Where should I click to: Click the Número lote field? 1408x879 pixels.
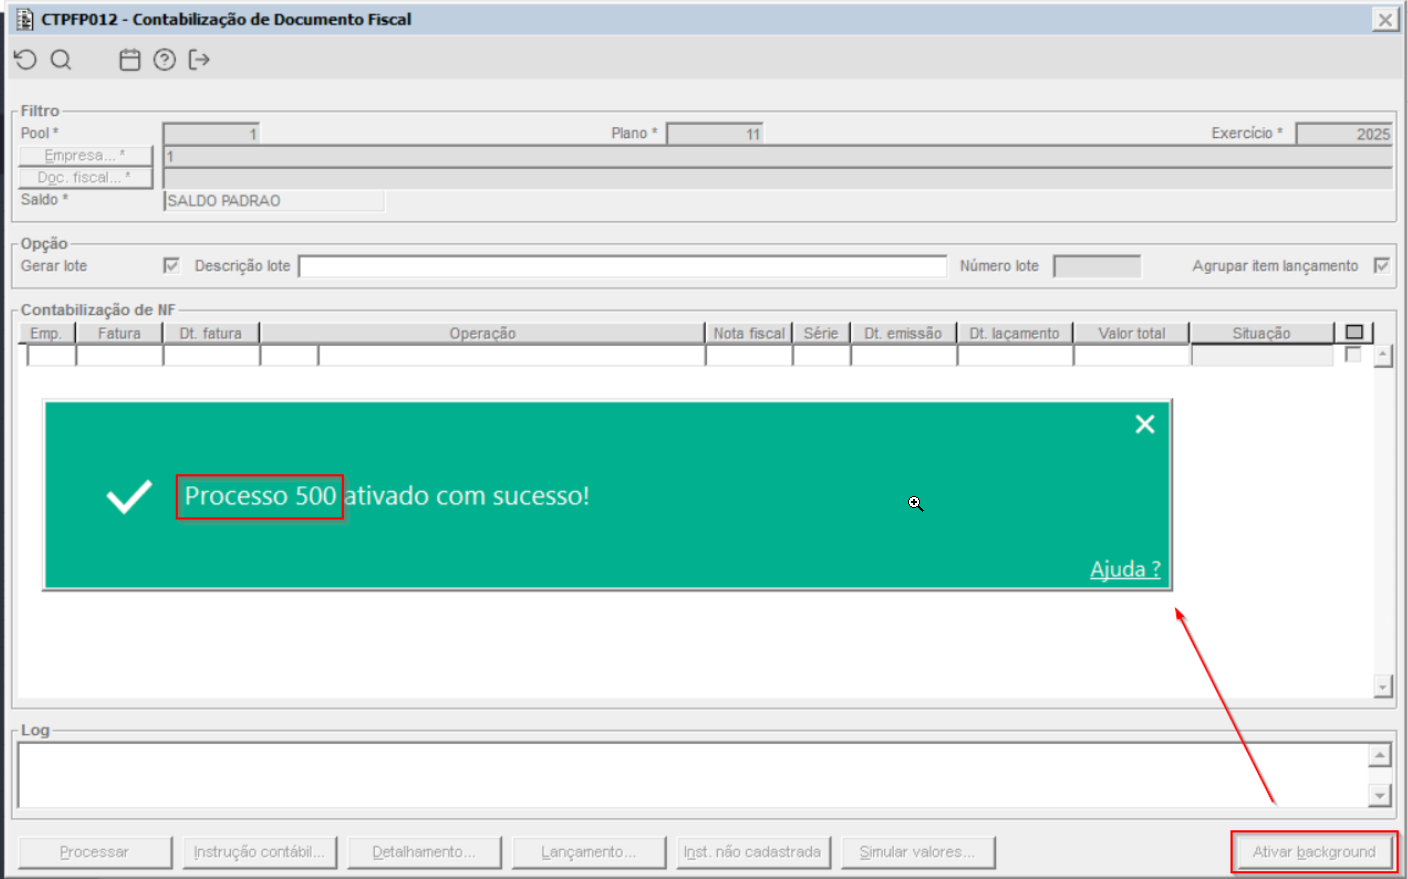1097,266
